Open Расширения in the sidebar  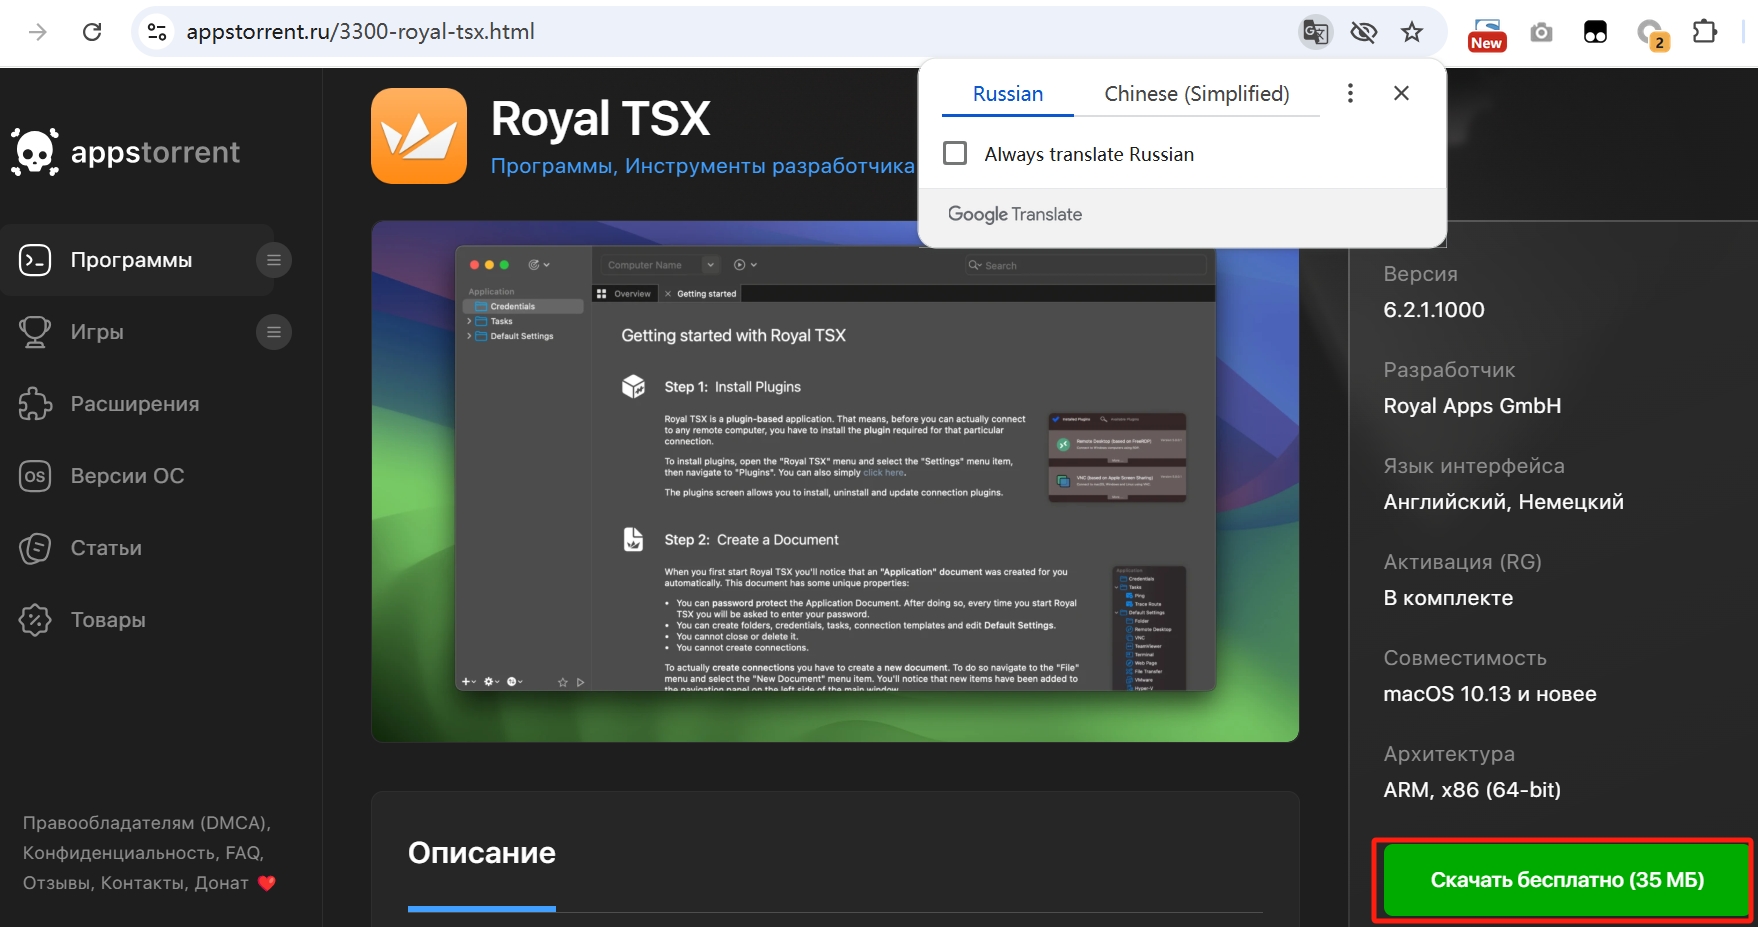tap(134, 404)
